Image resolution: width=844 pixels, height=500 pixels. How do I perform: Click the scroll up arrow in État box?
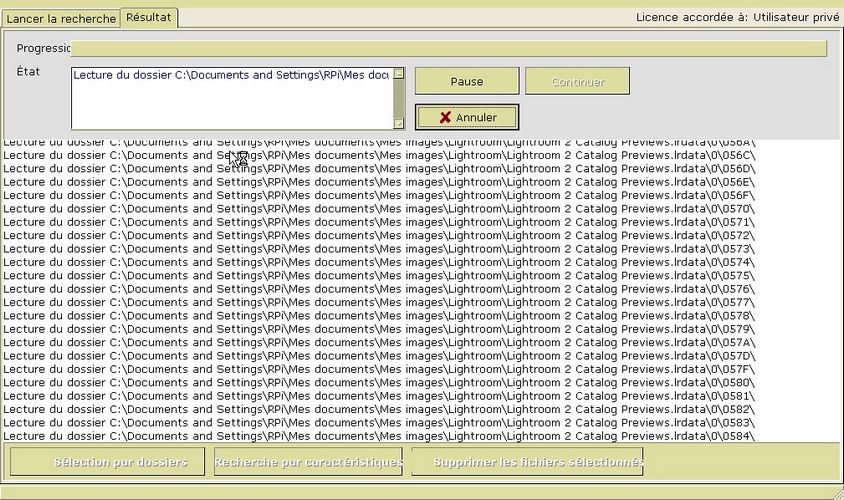click(399, 73)
